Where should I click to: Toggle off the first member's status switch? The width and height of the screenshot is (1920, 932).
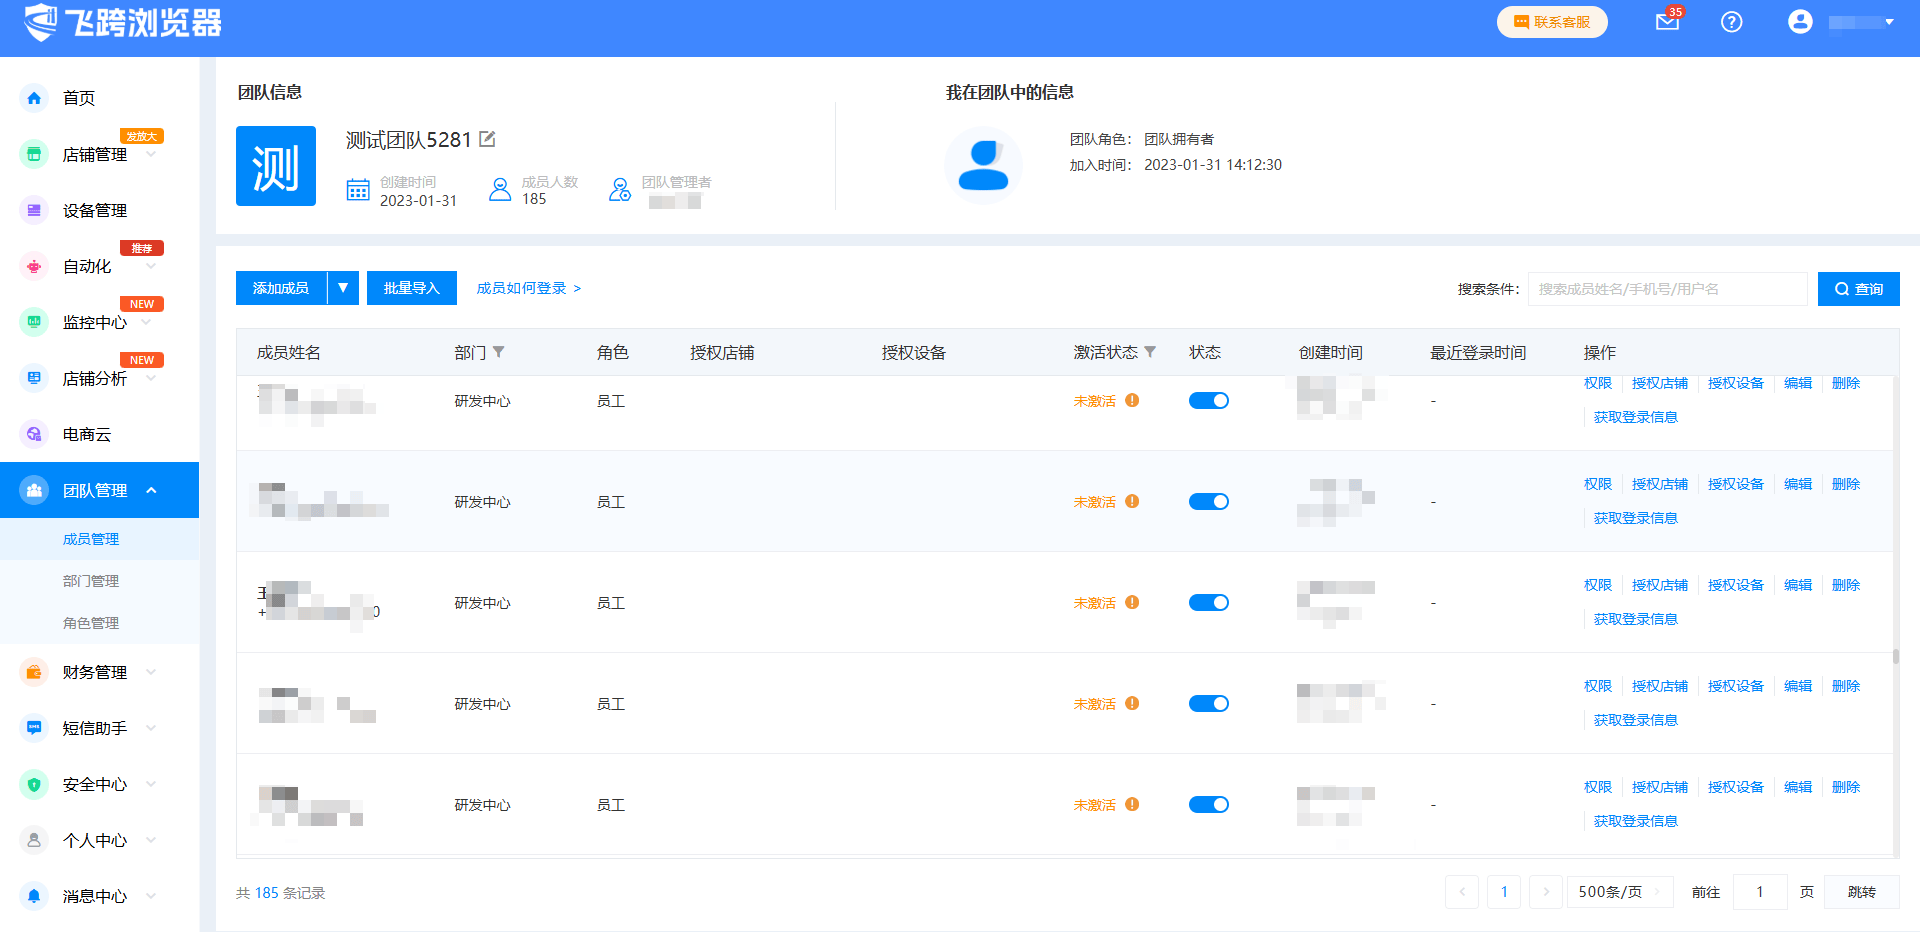(1208, 401)
